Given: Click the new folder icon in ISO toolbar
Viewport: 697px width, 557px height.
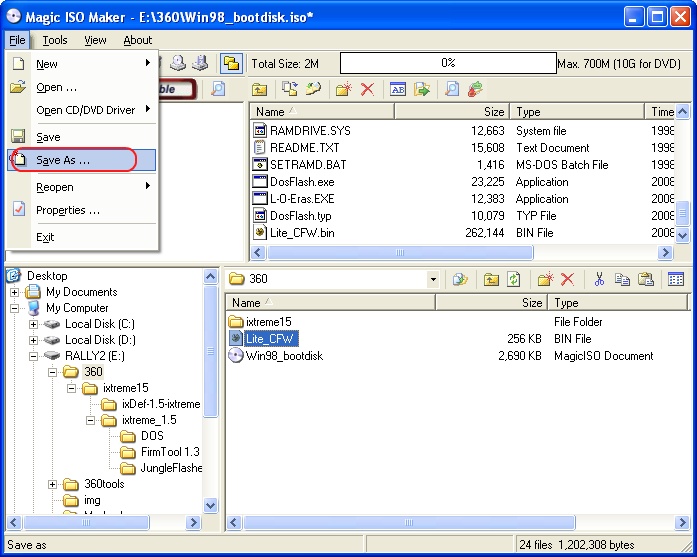Looking at the screenshot, I should pyautogui.click(x=344, y=89).
